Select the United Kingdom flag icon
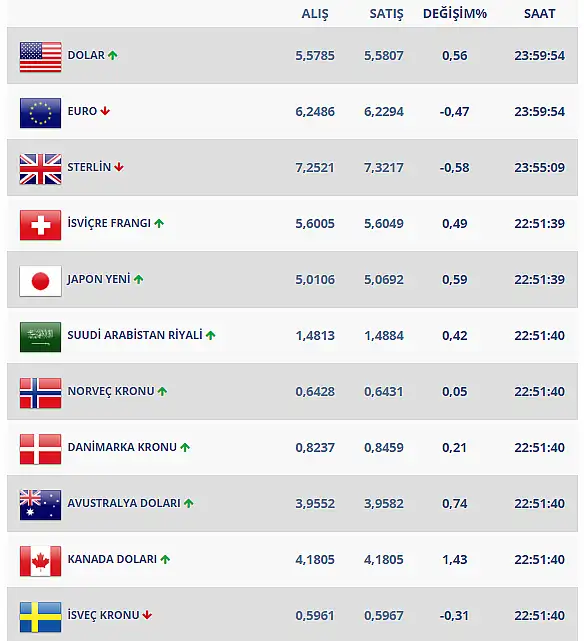 point(40,169)
